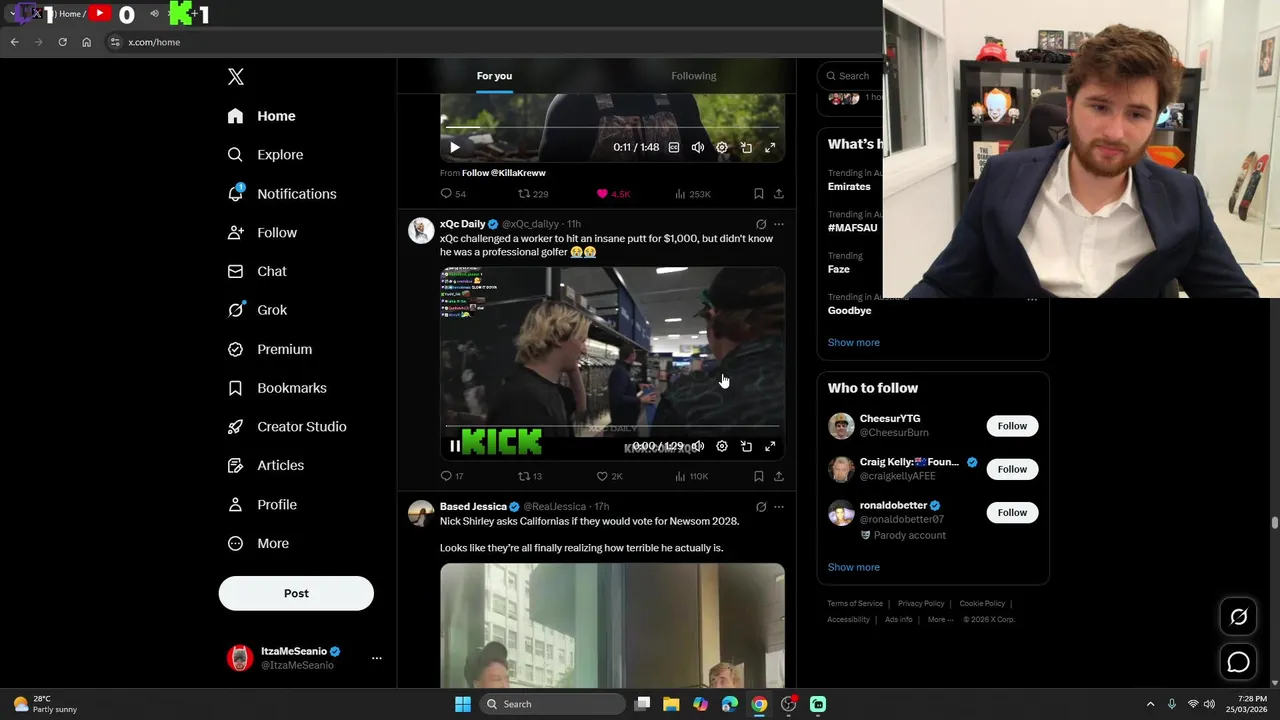Pause the xQc golf video
The image size is (1280, 720).
pyautogui.click(x=455, y=446)
